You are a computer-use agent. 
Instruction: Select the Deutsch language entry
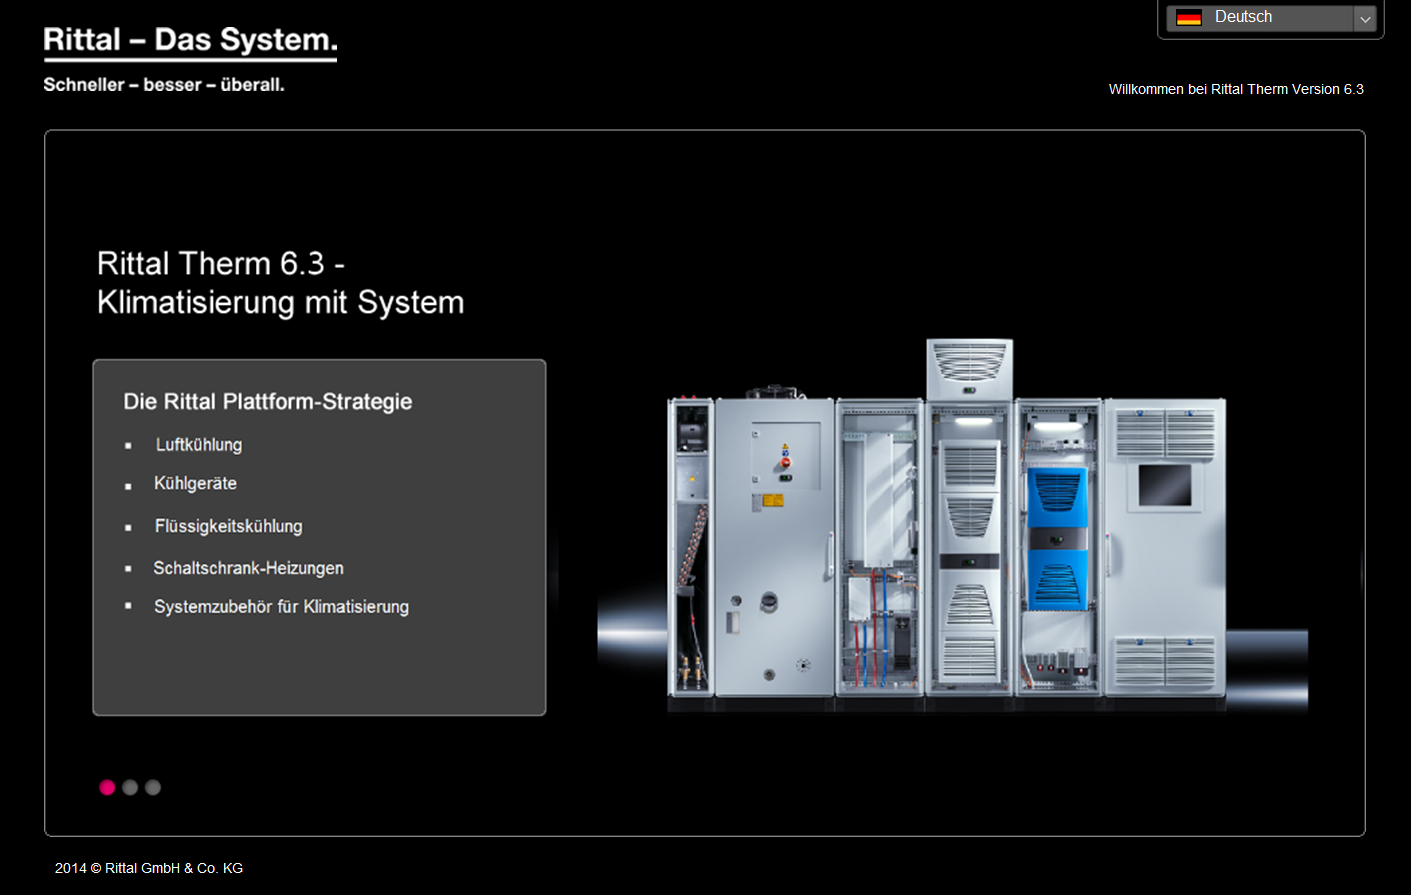[x=1243, y=17]
